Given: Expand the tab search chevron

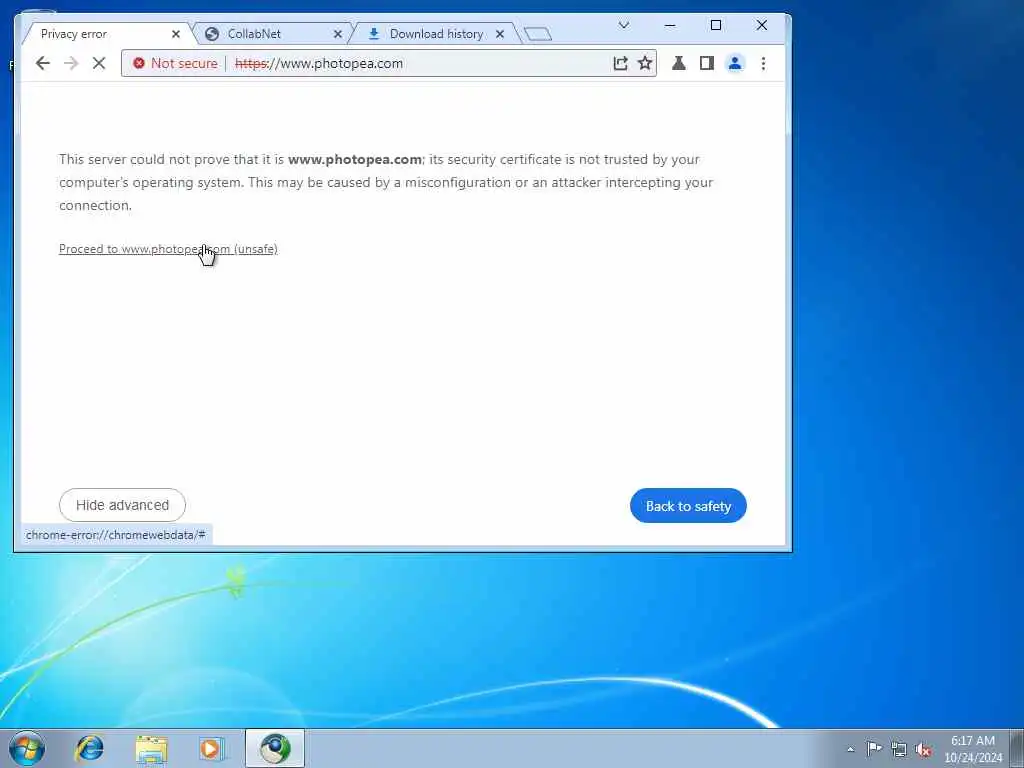Looking at the screenshot, I should point(624,25).
